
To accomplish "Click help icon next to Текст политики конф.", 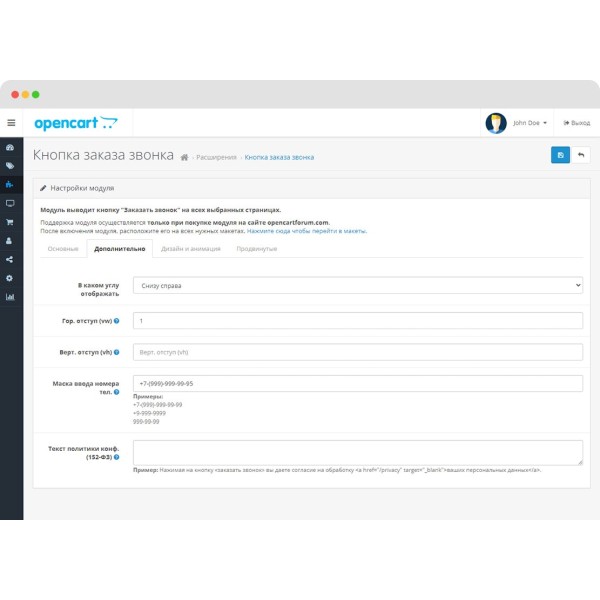I will coord(116,457).
